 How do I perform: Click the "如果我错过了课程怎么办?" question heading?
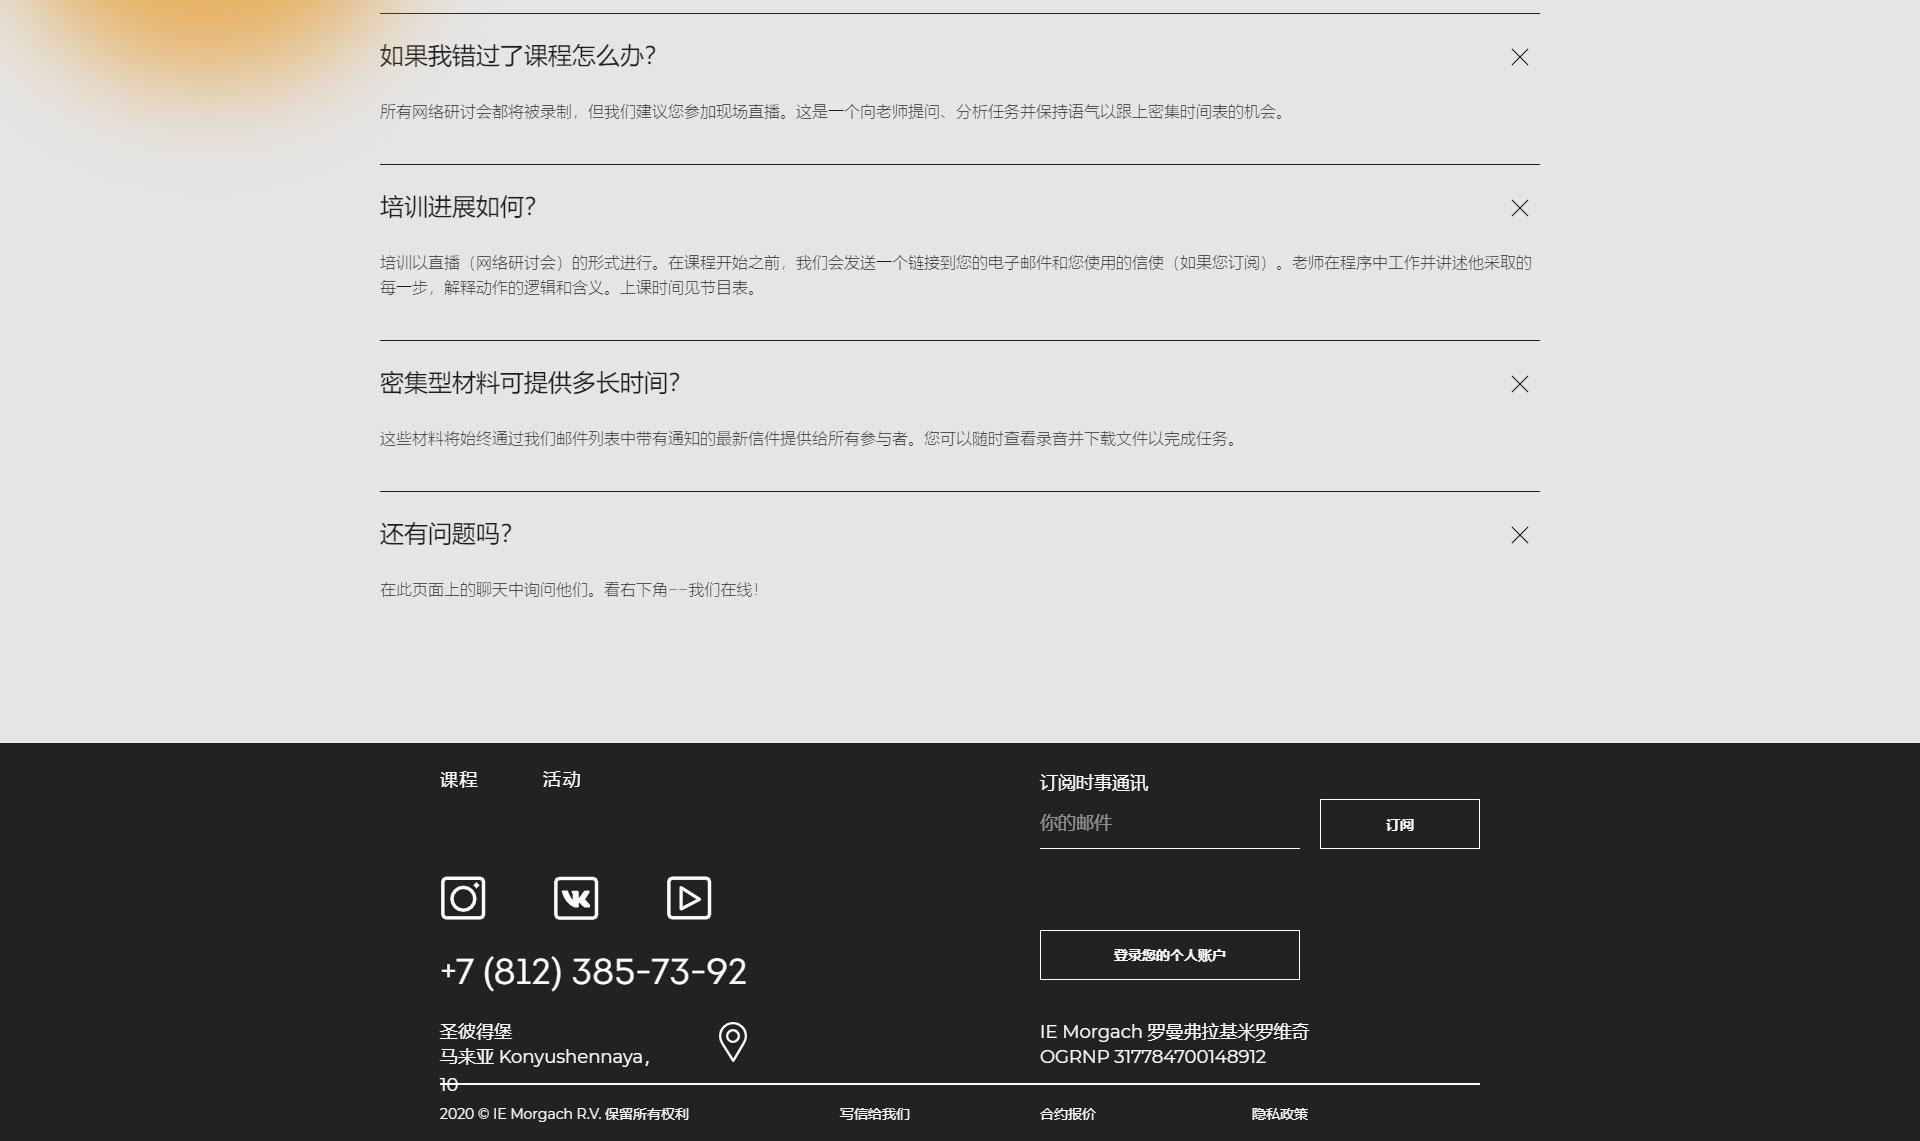[518, 56]
